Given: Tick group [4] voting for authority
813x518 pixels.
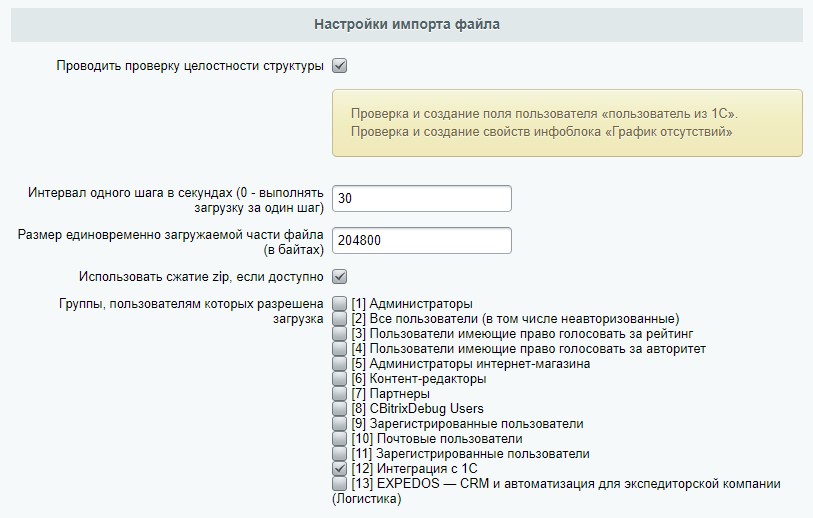Looking at the screenshot, I should point(341,349).
